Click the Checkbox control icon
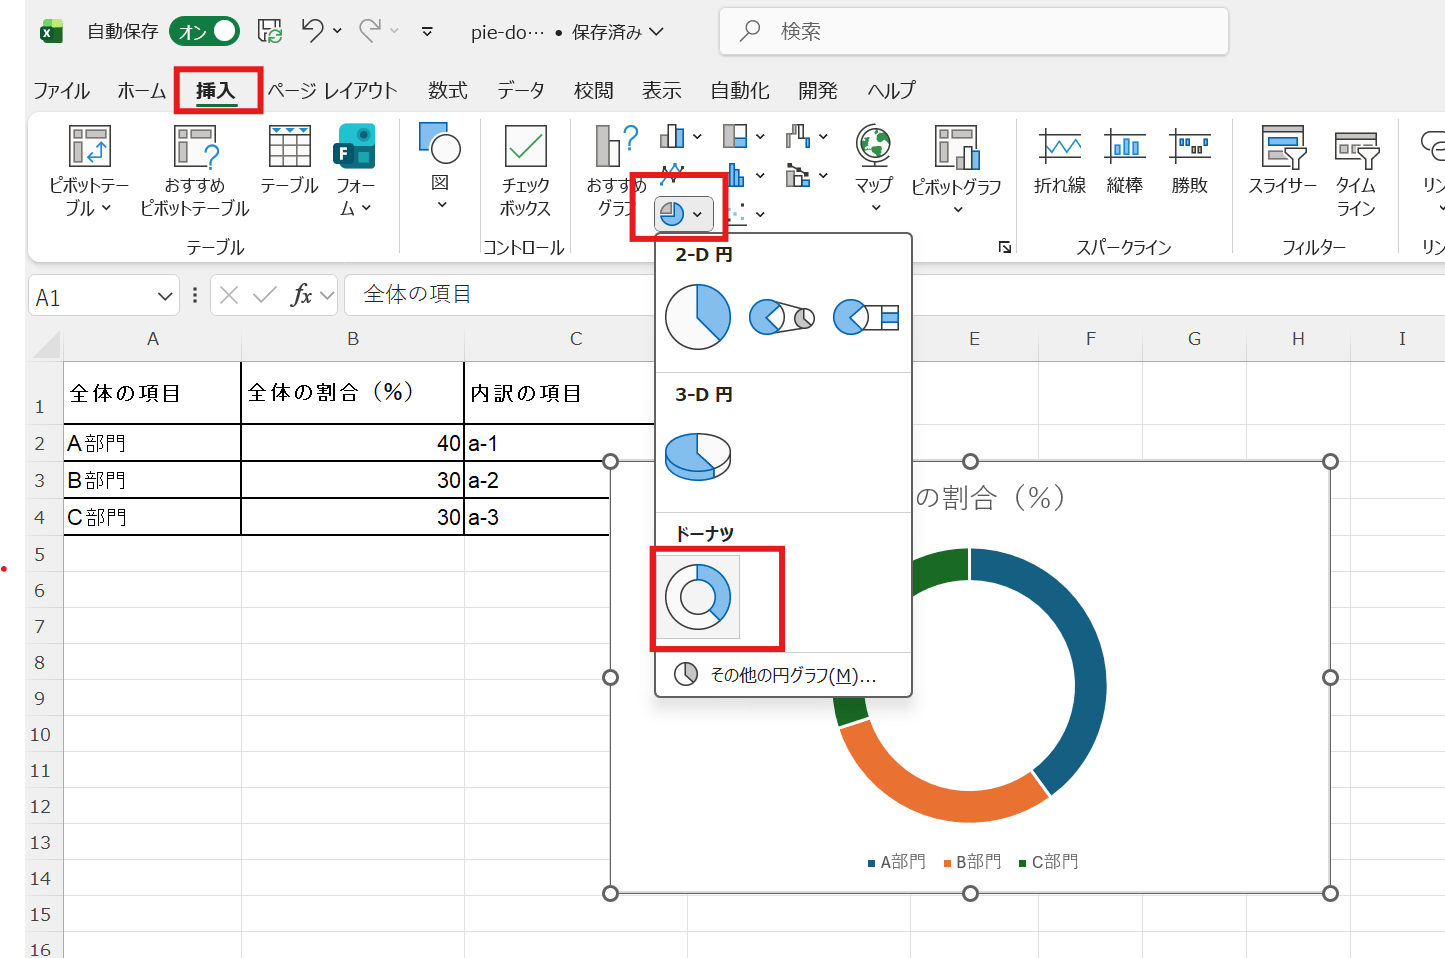Viewport: 1445px width, 958px height. tap(525, 170)
